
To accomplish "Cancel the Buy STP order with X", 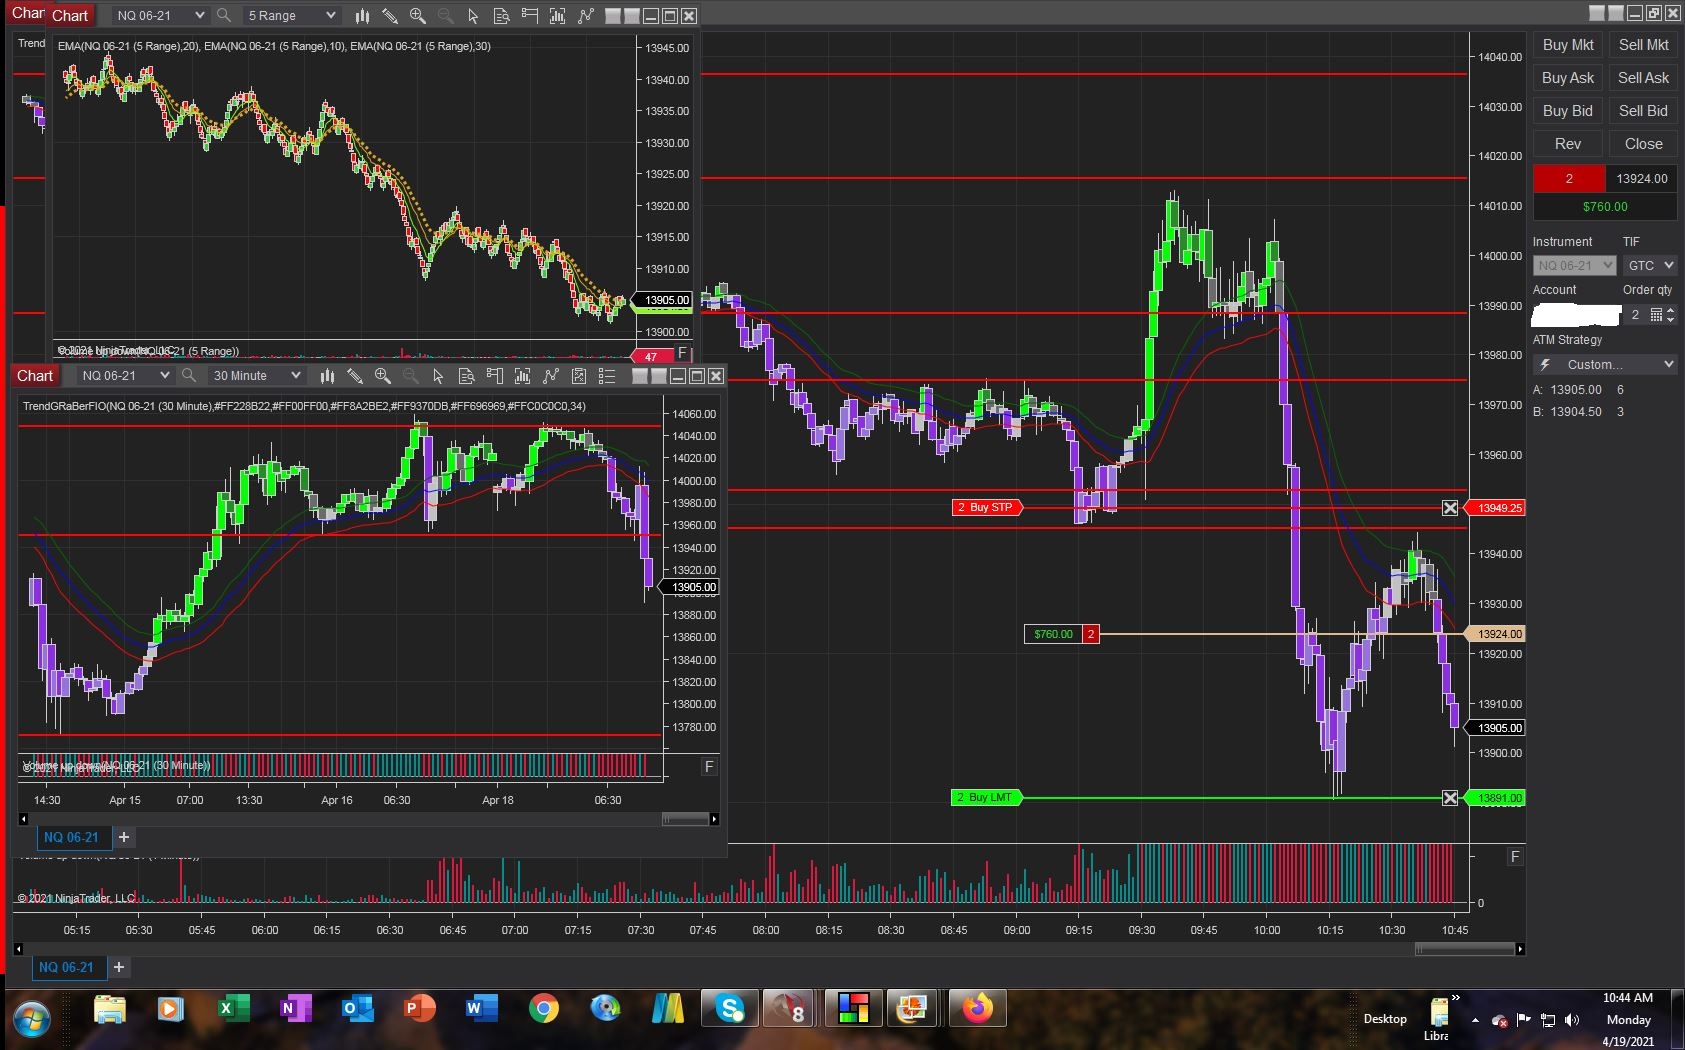I will point(1450,508).
